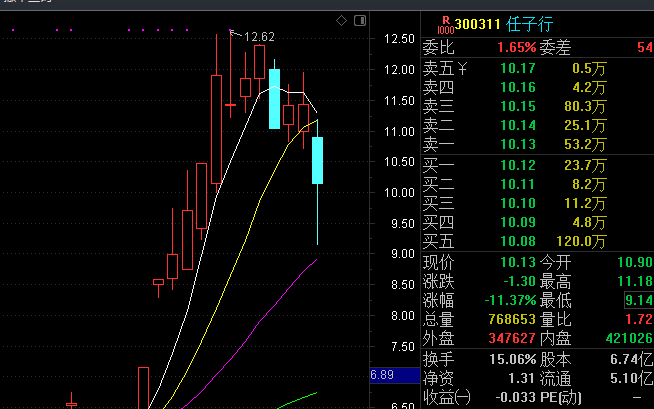Click the 12.62 high price label

click(x=259, y=37)
